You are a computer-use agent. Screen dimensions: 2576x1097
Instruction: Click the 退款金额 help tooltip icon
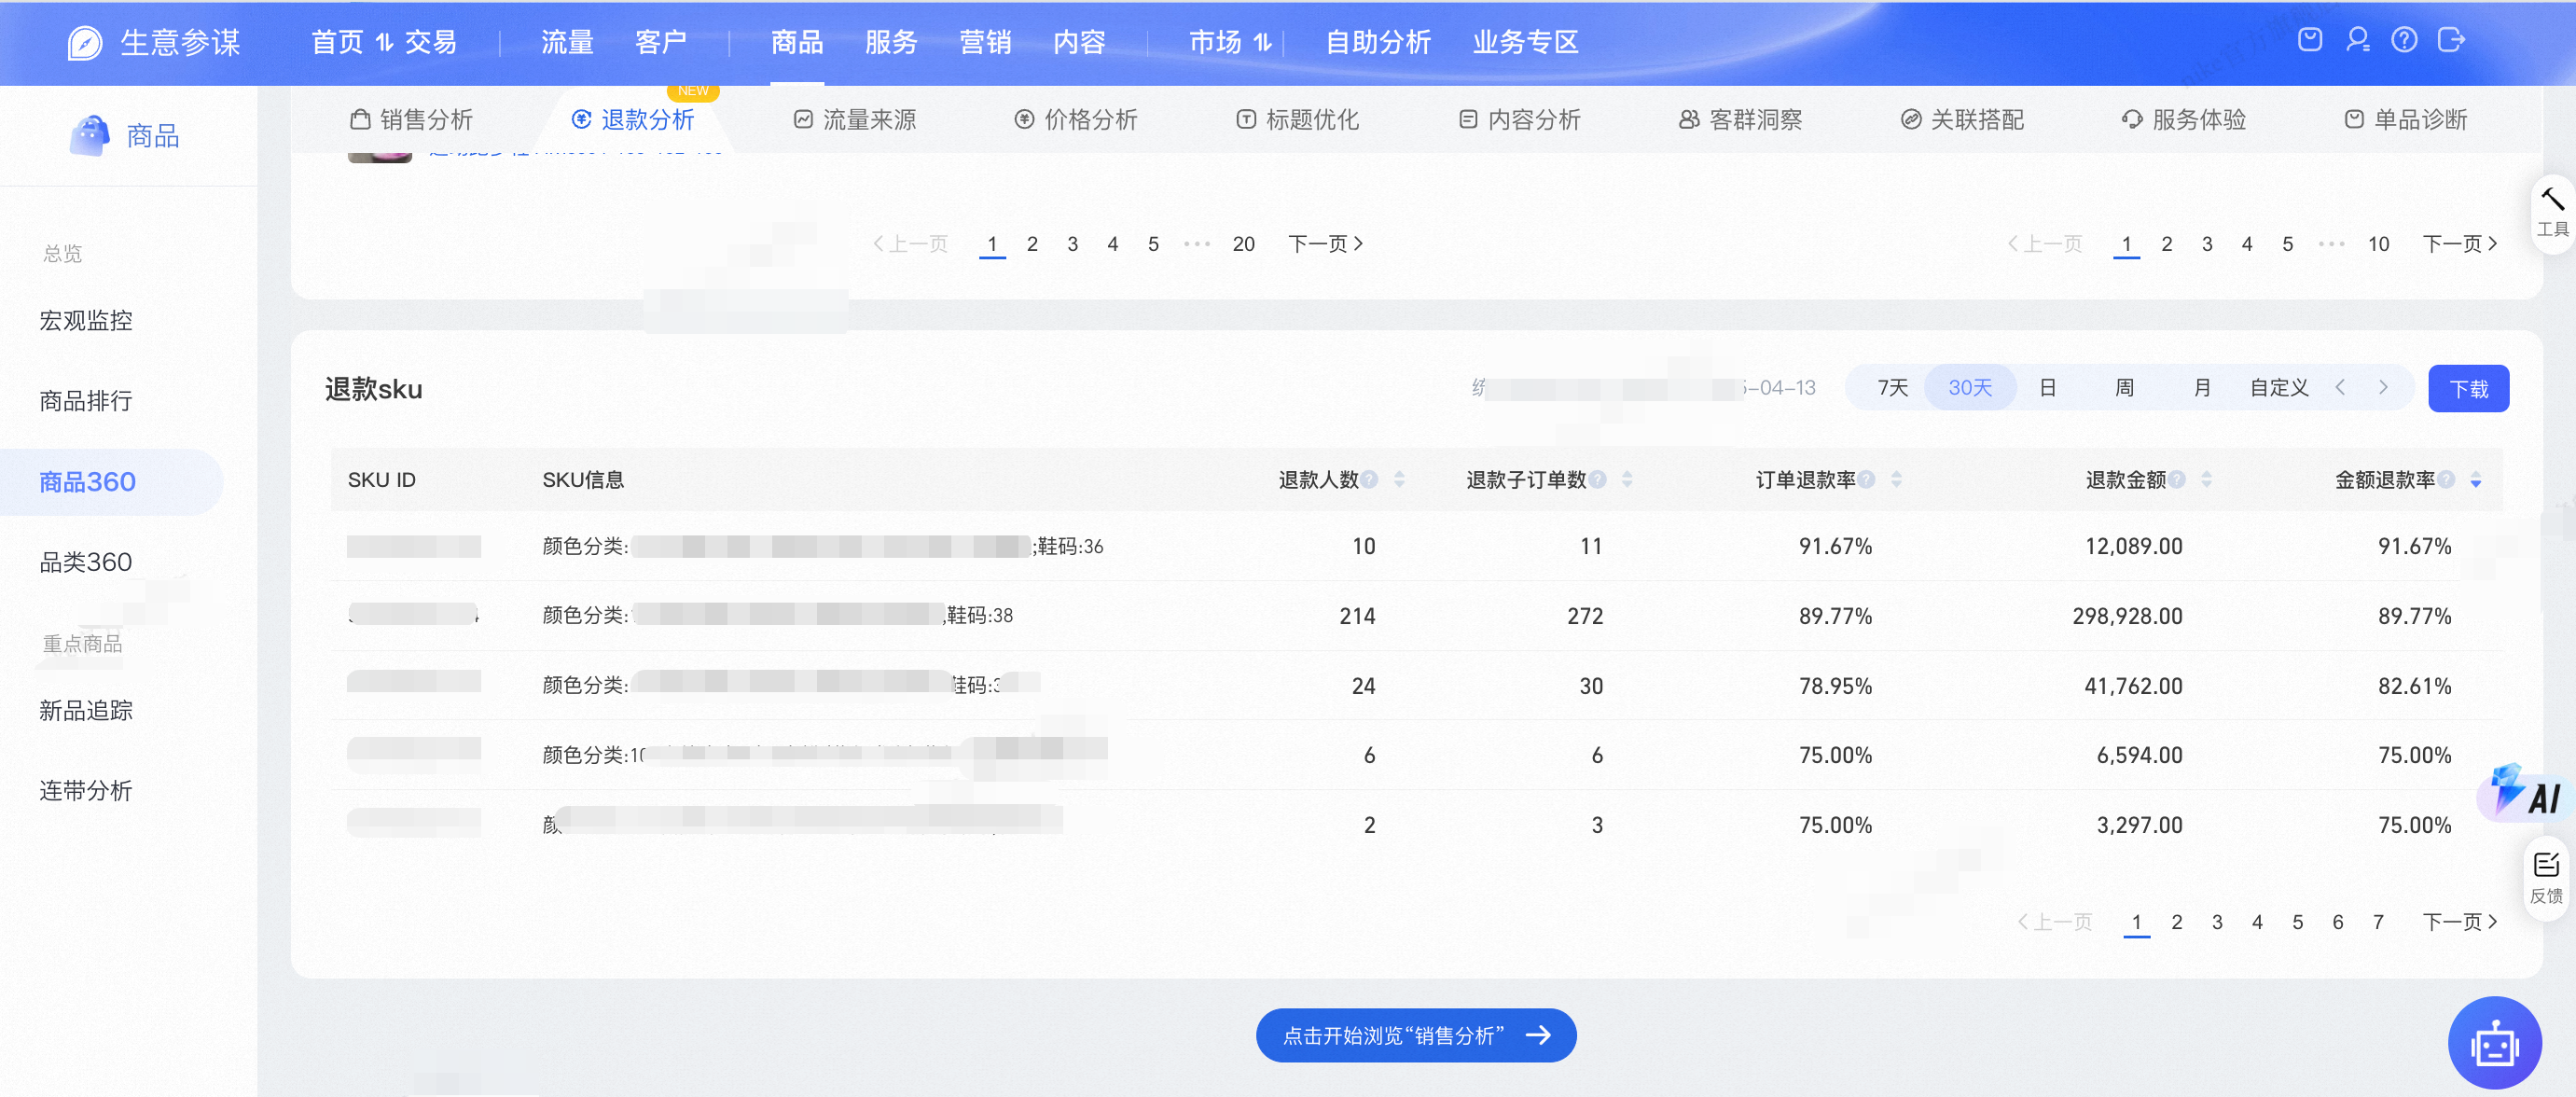point(2177,479)
